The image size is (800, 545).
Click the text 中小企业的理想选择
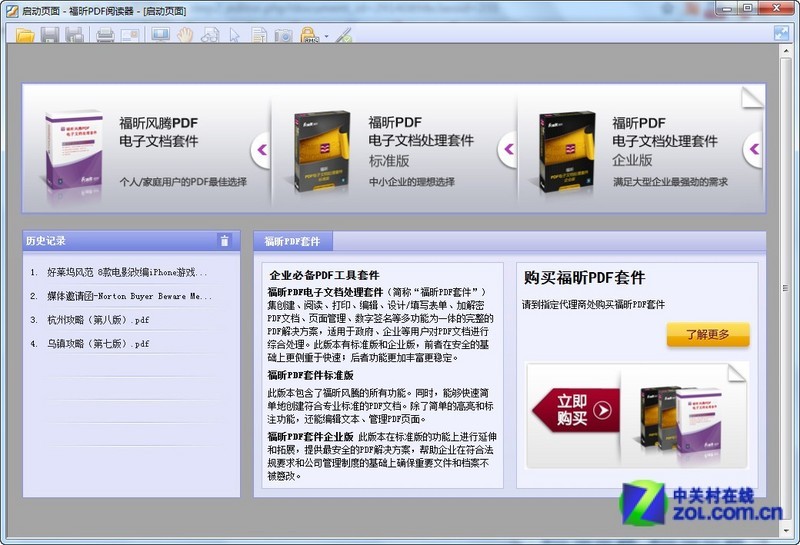(412, 182)
